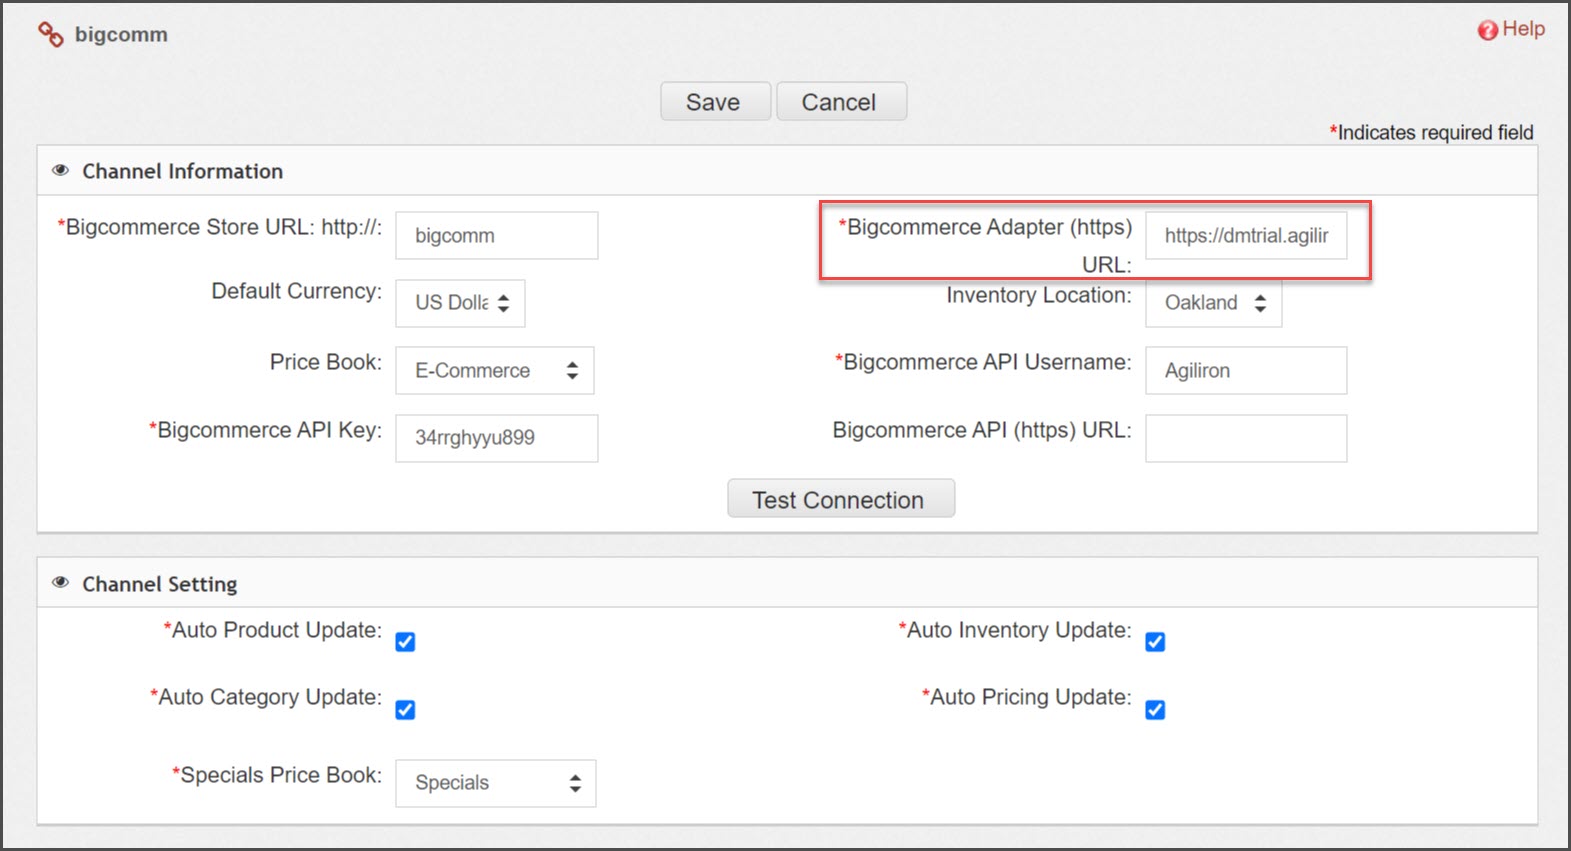
Task: Focus the Bigcommerce Adapter URL field
Action: 1246,235
